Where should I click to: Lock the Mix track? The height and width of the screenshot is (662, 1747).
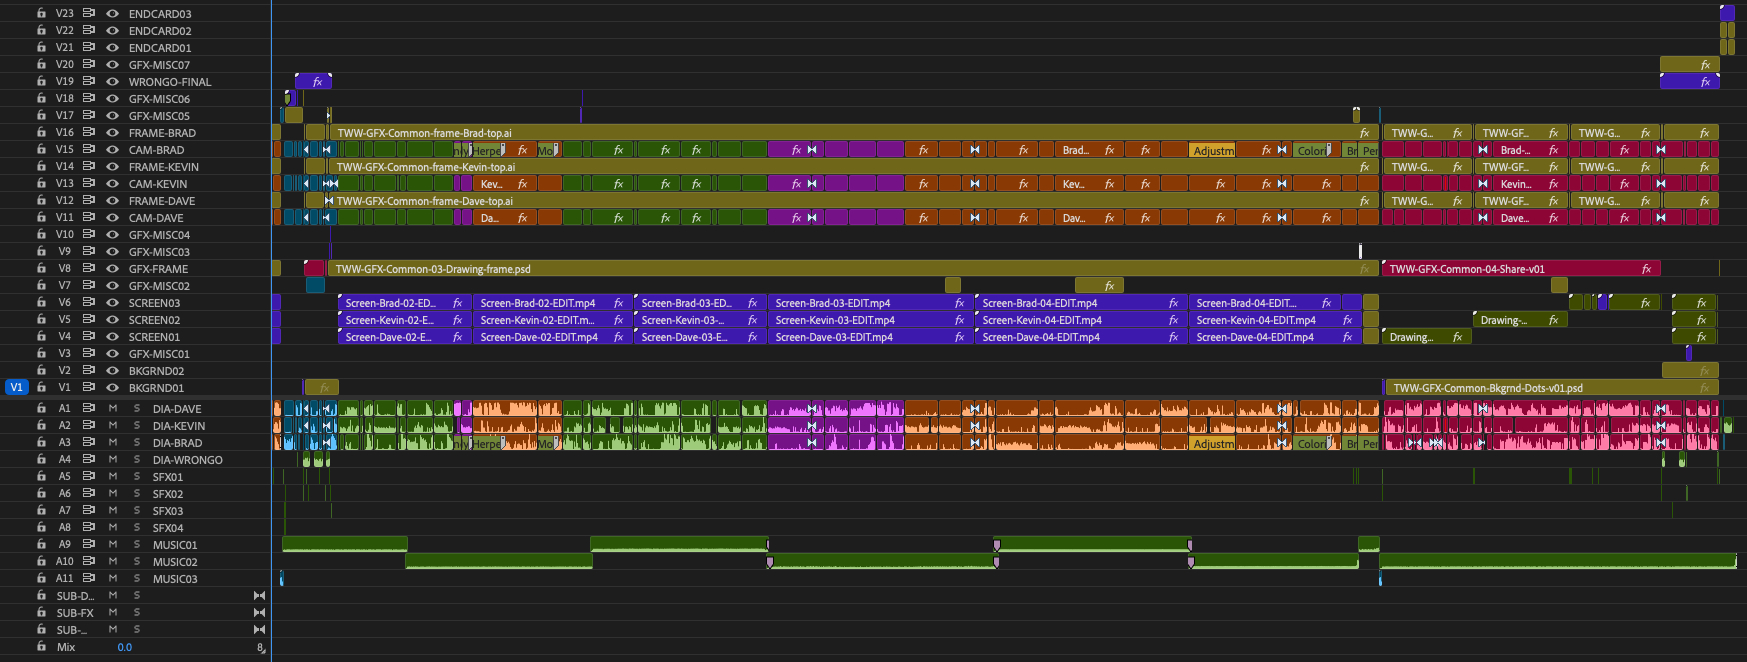(x=41, y=647)
